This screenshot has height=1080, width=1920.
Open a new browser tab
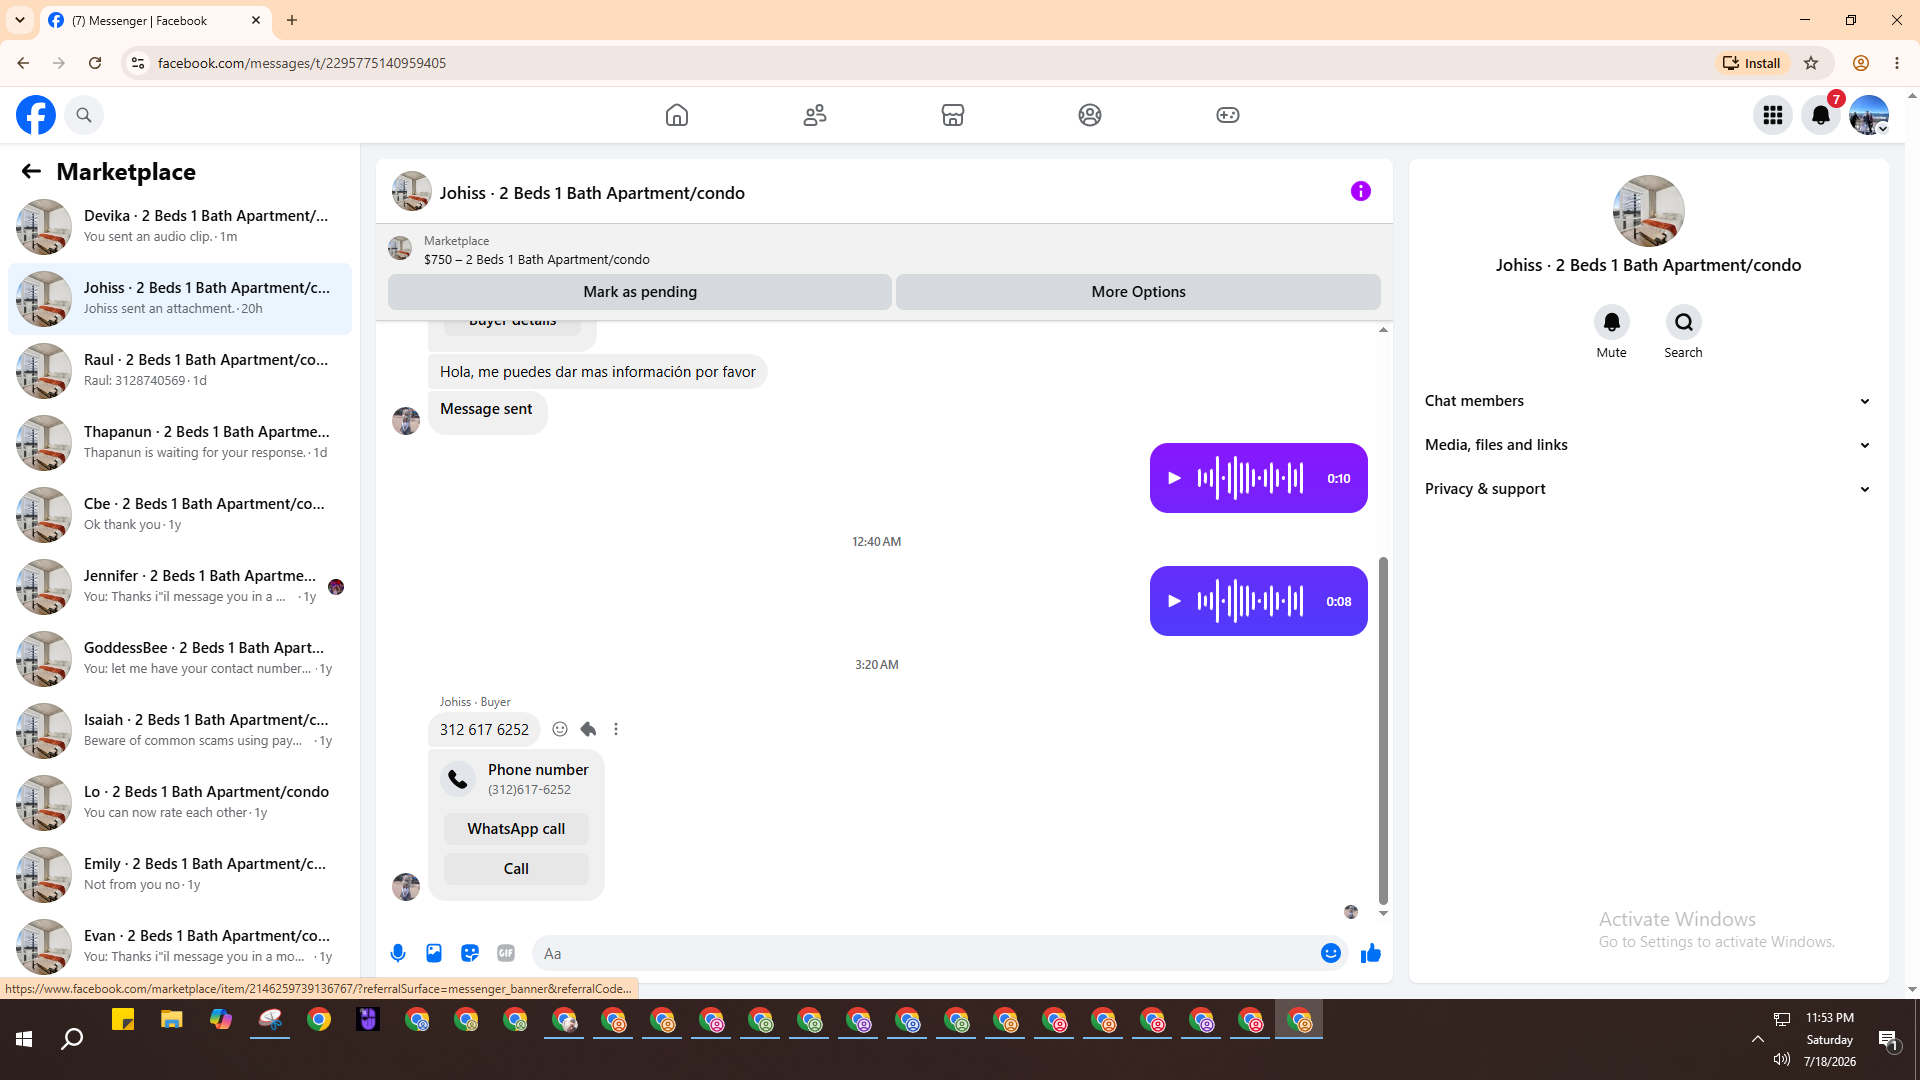292,20
